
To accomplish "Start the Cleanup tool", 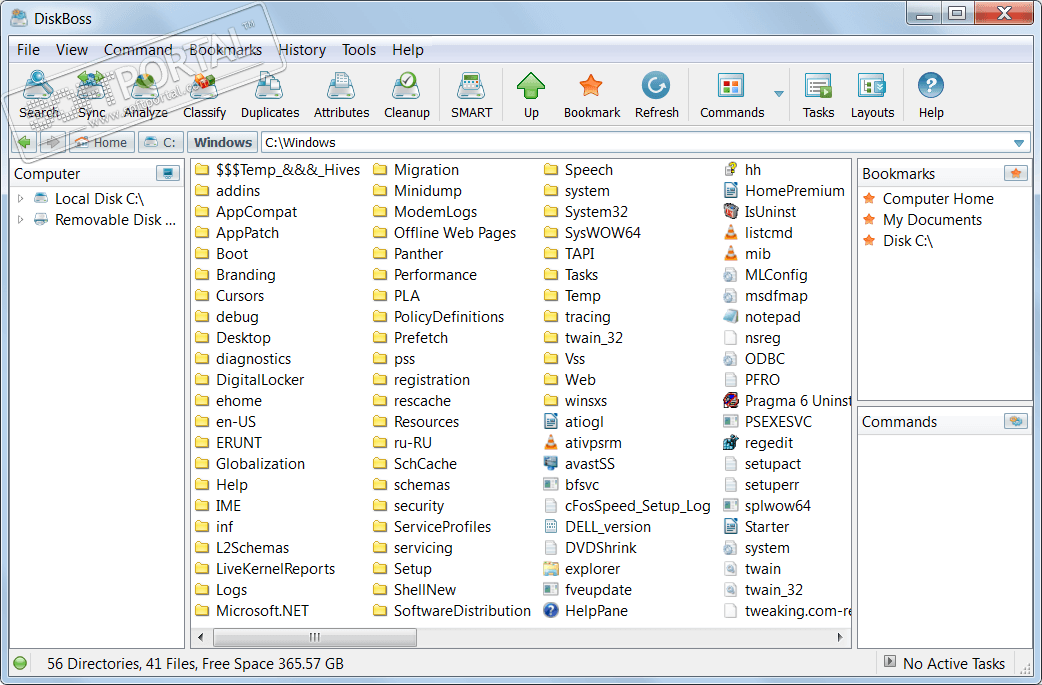I will 407,95.
